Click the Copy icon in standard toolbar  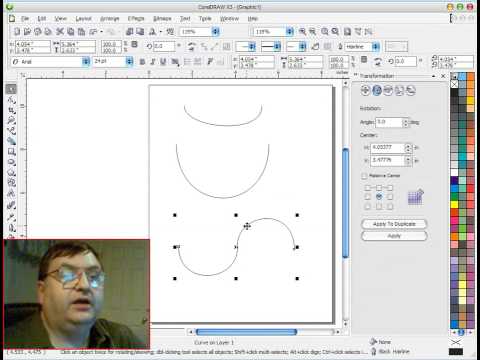coord(70,32)
